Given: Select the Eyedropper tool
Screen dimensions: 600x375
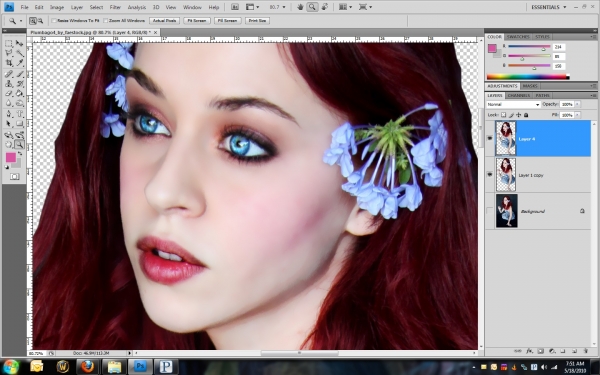Looking at the screenshot, I should coord(19,63).
